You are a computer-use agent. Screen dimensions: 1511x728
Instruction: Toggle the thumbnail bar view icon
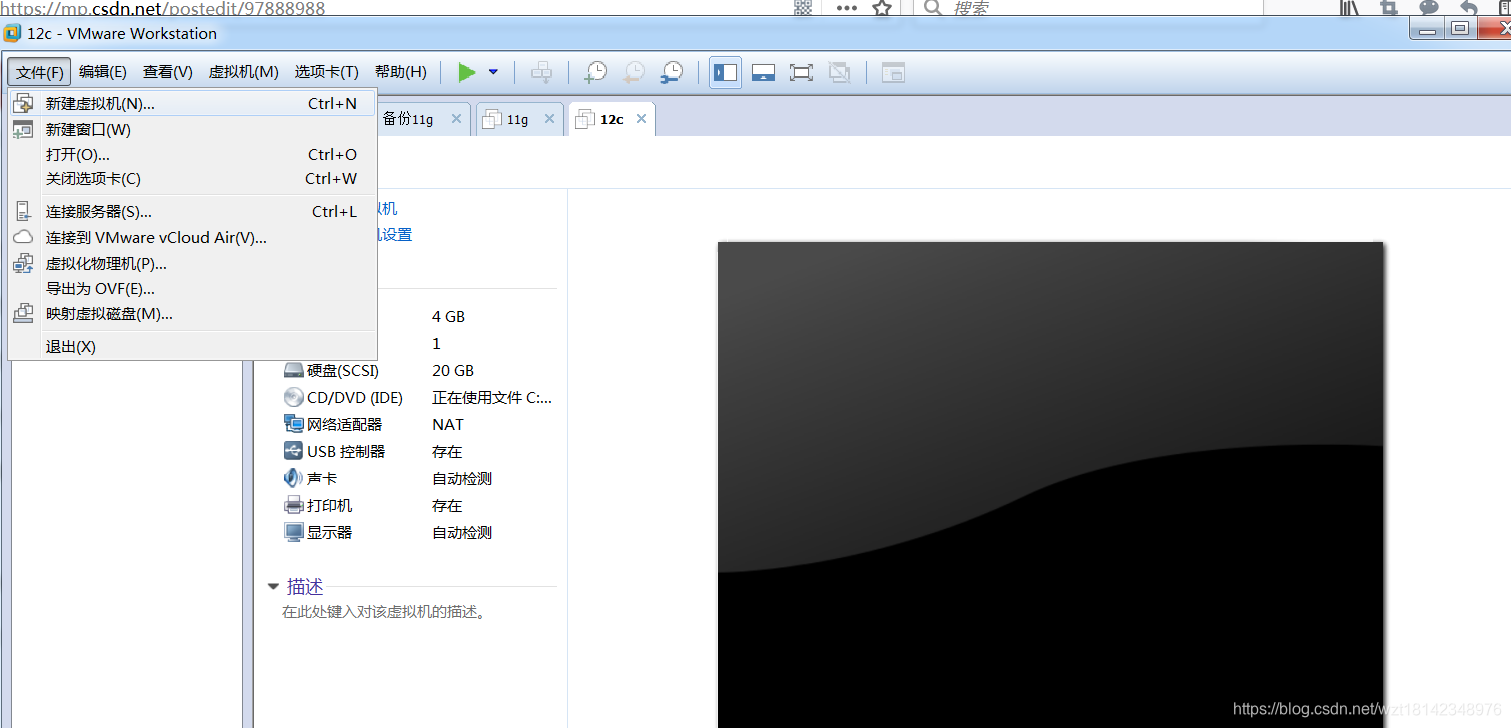tap(764, 72)
